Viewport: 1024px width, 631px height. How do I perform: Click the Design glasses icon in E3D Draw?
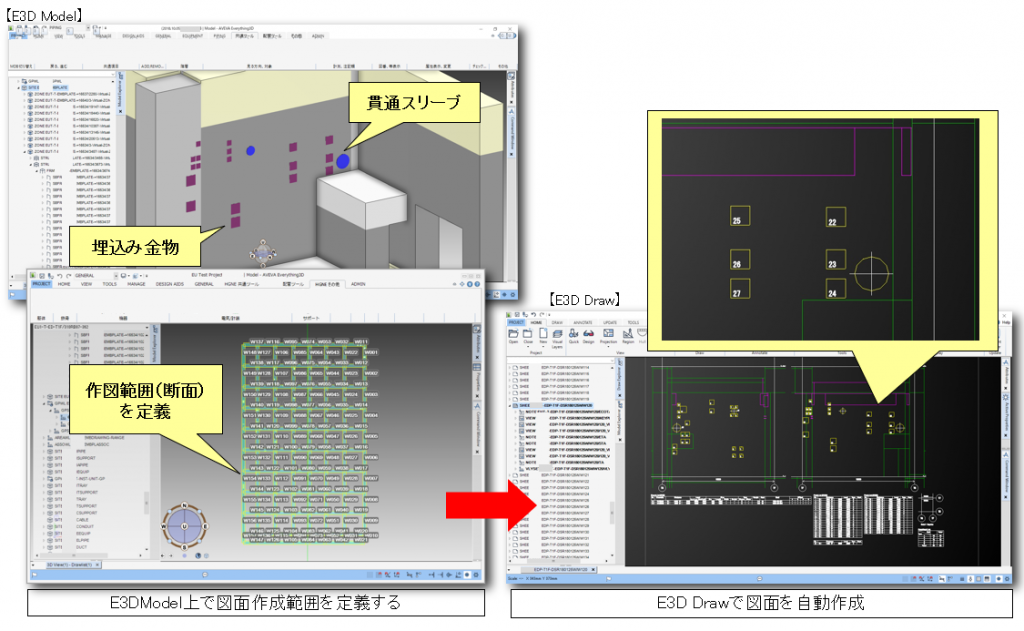588,334
